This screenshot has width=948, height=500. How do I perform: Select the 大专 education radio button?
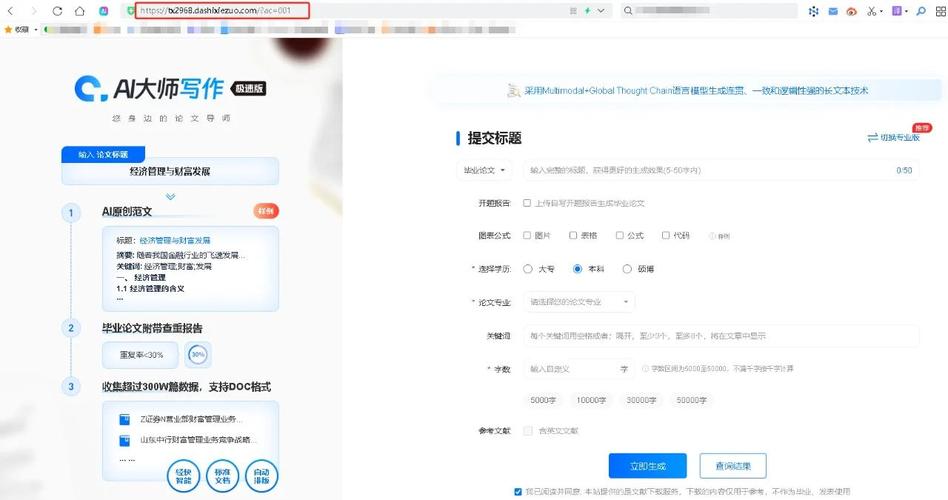tap(528, 269)
